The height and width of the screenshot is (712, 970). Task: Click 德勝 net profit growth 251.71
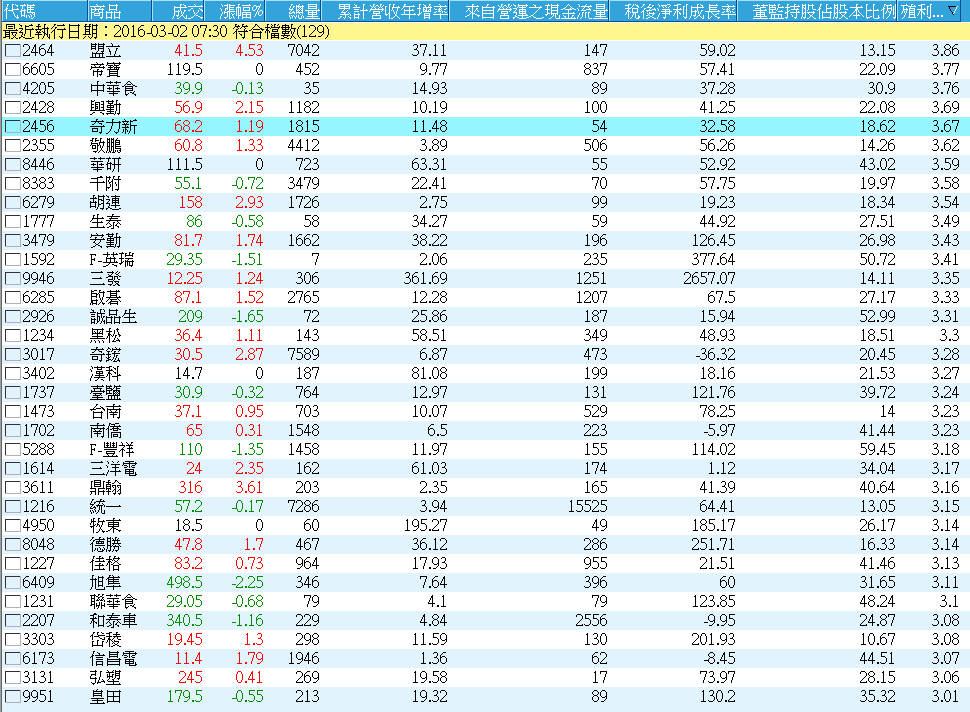(713, 545)
